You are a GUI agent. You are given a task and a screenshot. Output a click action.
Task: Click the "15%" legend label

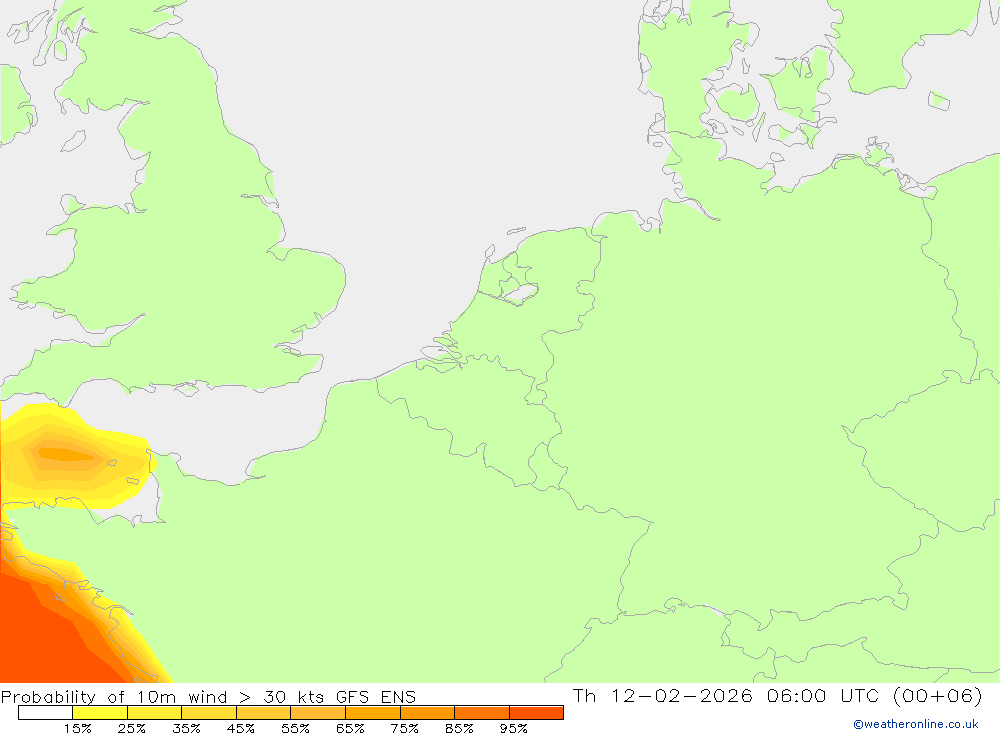(x=77, y=728)
